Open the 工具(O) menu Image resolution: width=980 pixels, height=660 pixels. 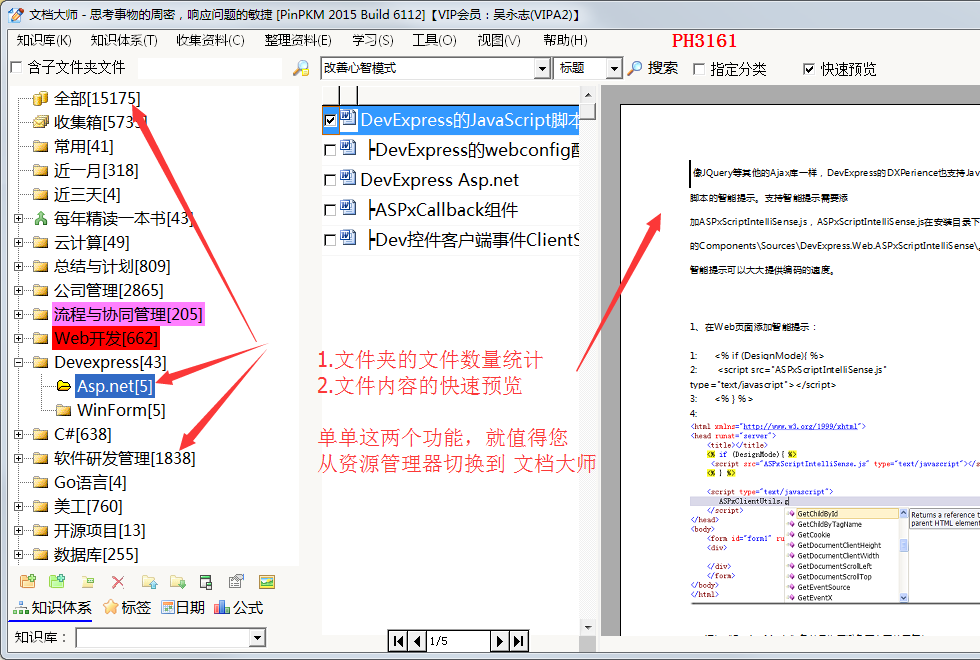(434, 40)
